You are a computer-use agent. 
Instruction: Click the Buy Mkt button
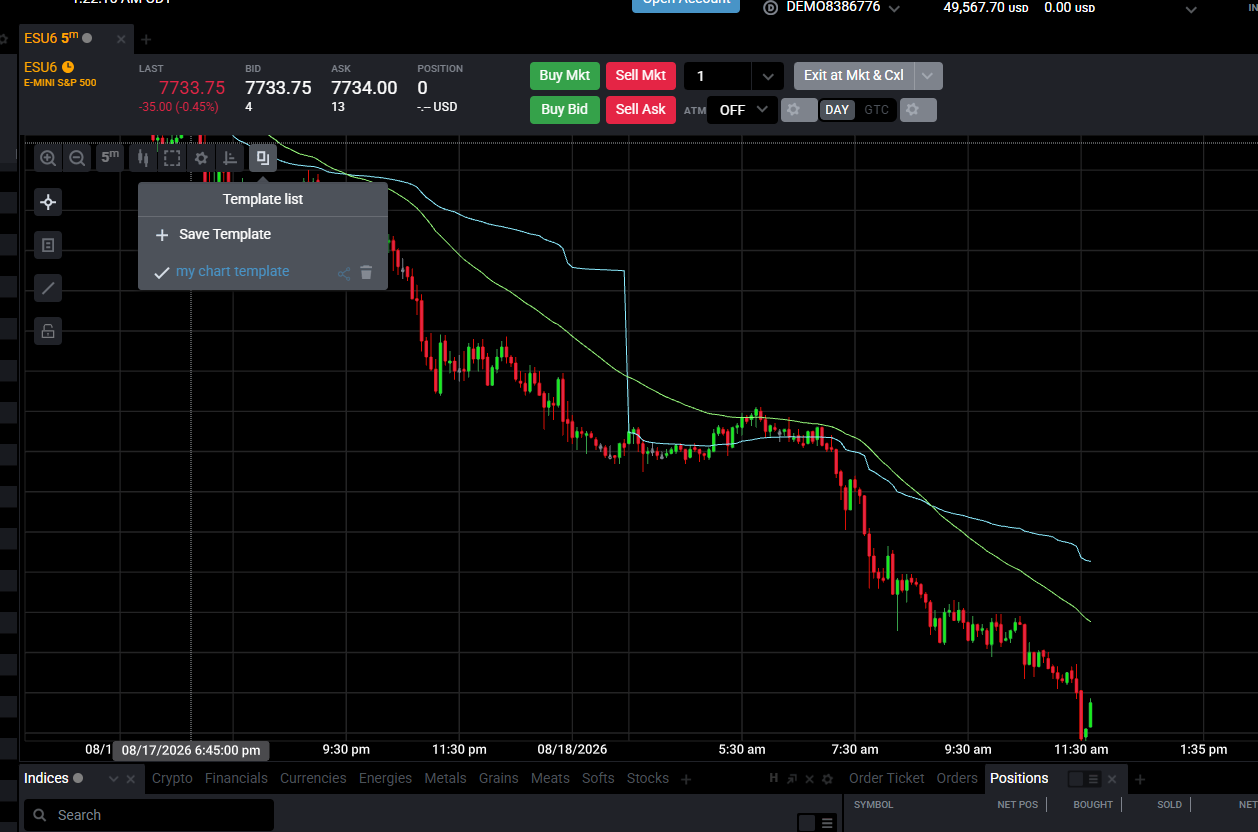click(x=564, y=75)
